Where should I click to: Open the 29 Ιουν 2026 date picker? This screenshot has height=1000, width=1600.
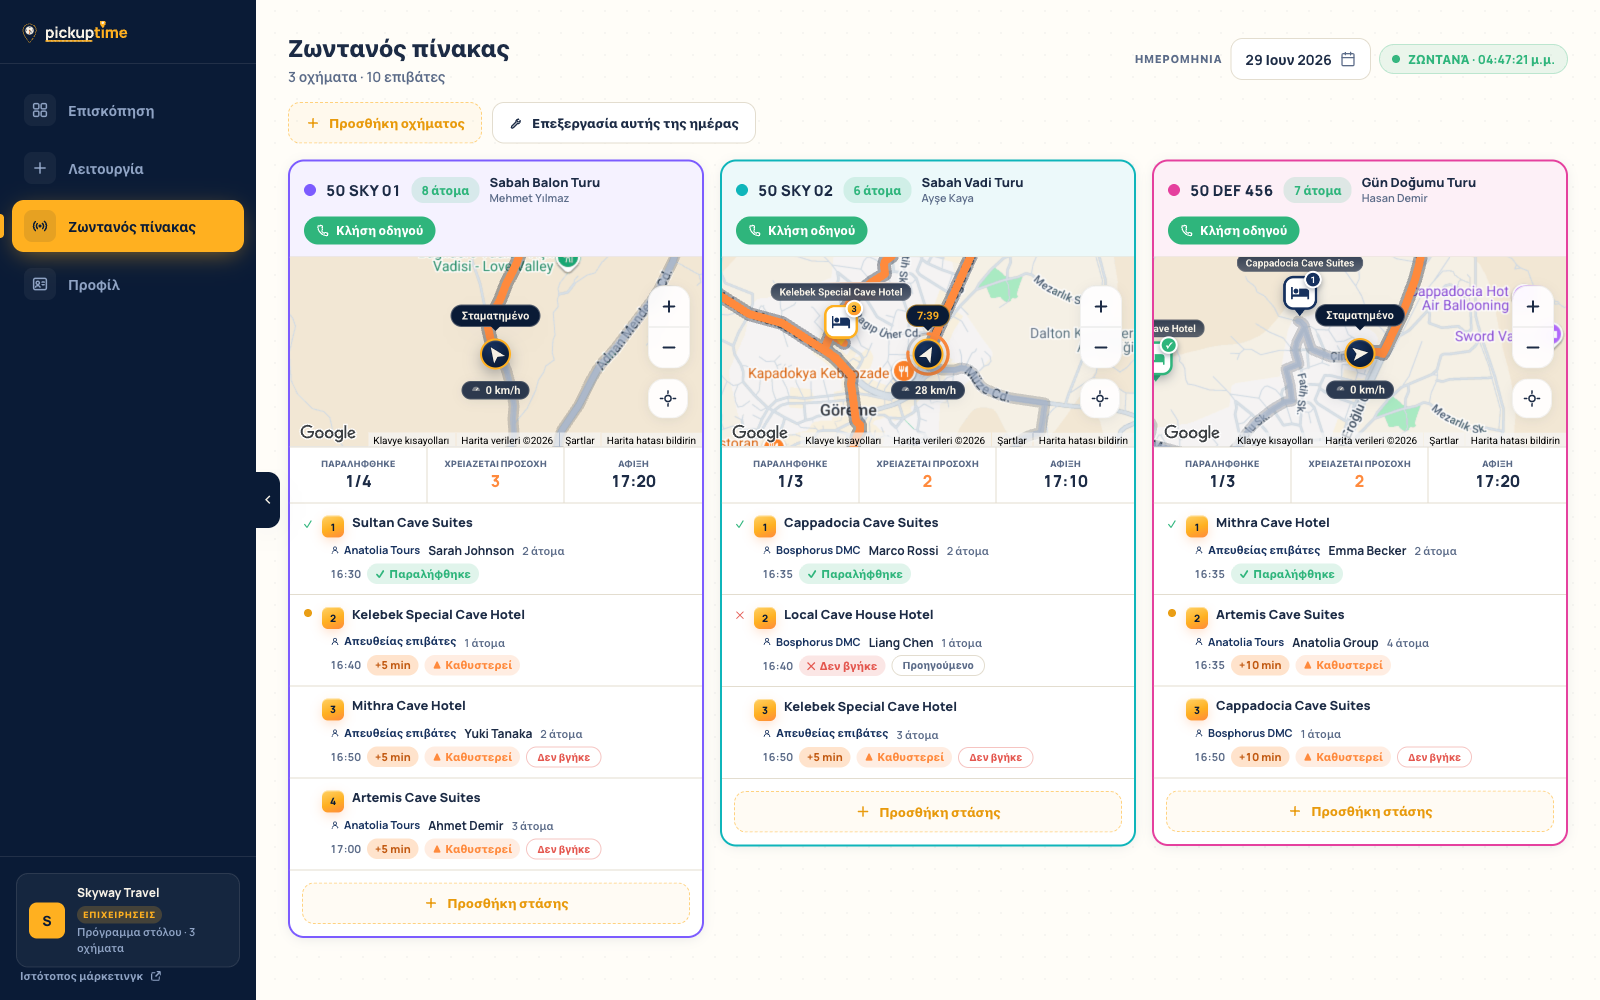pos(1300,59)
